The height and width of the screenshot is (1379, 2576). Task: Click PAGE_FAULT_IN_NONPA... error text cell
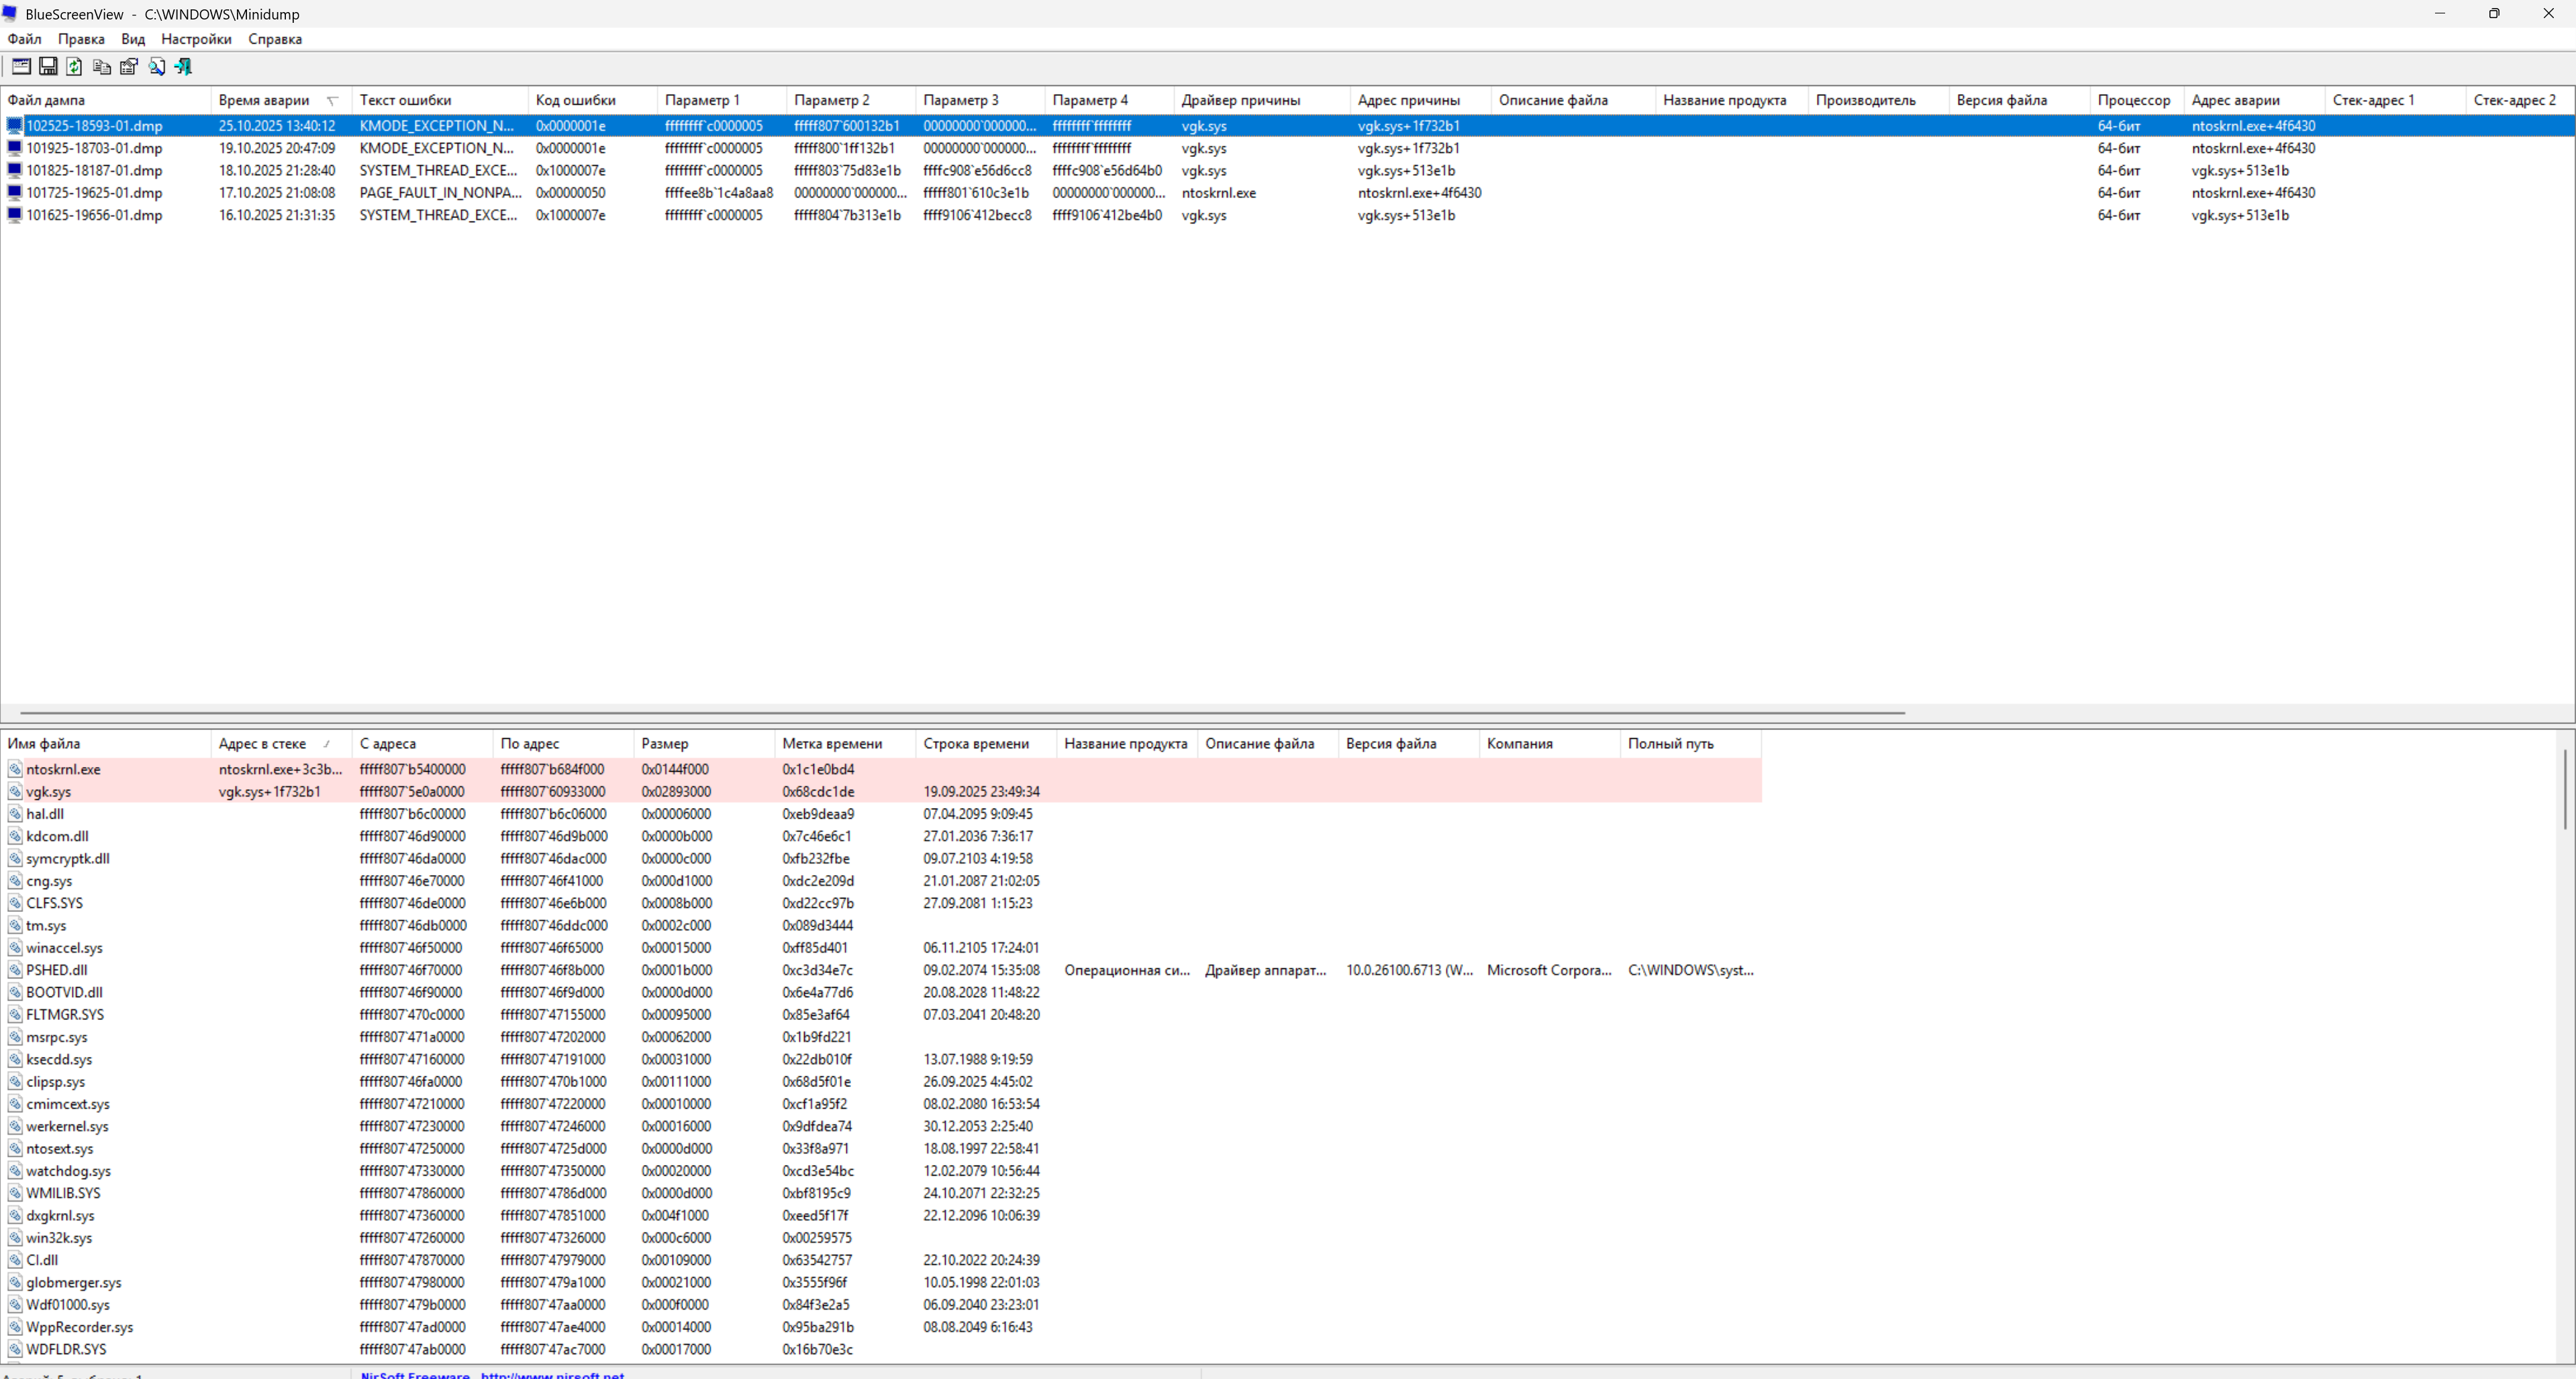pos(440,193)
